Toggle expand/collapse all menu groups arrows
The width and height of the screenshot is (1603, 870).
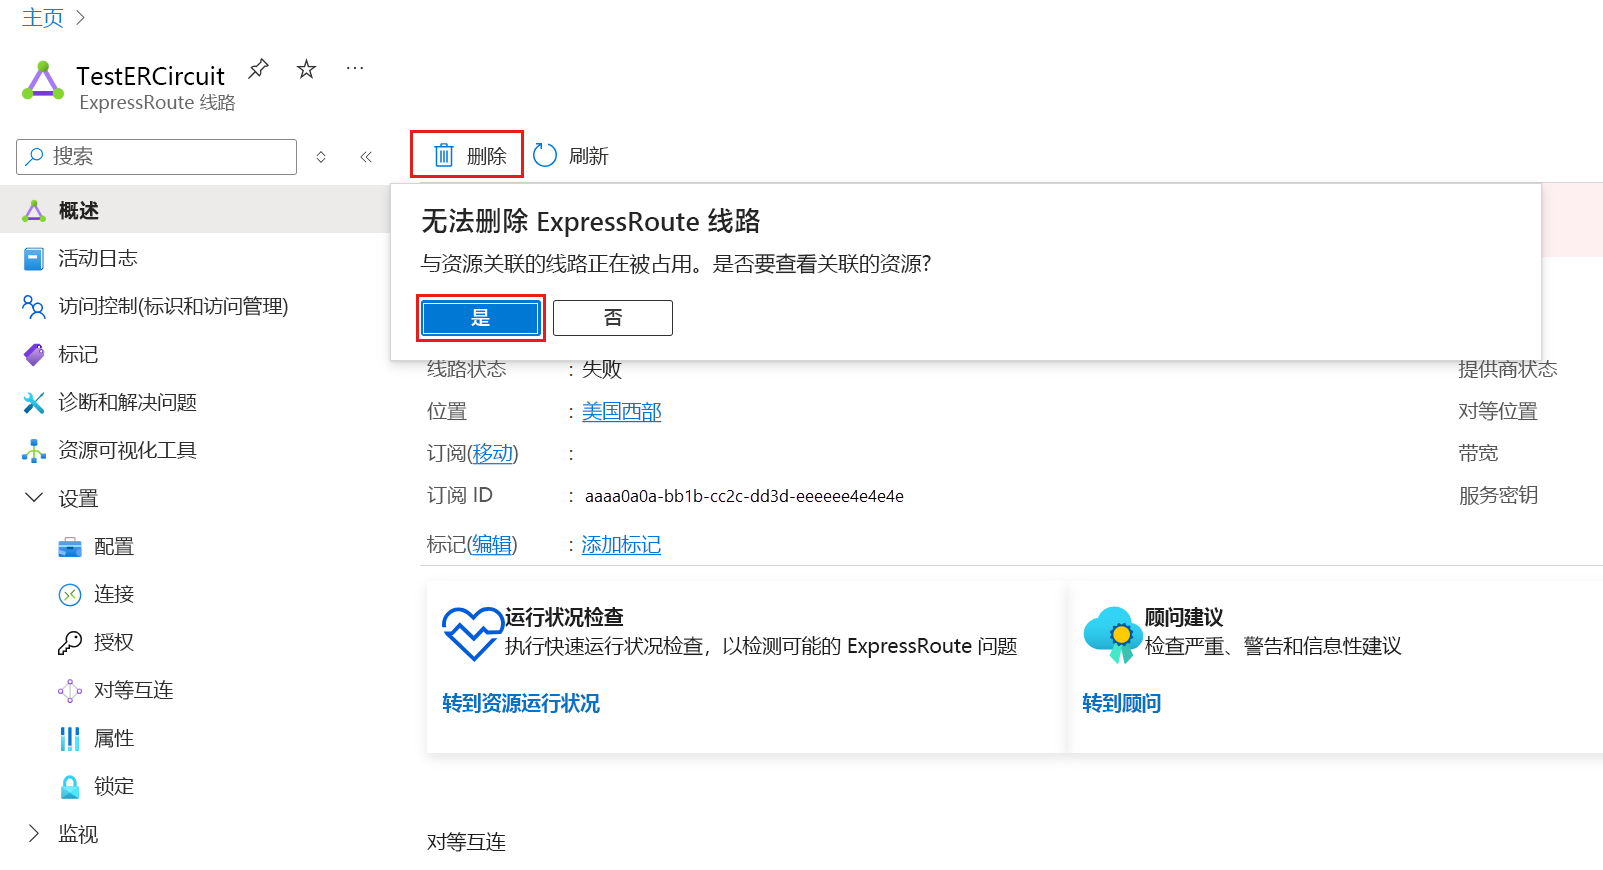(x=321, y=157)
